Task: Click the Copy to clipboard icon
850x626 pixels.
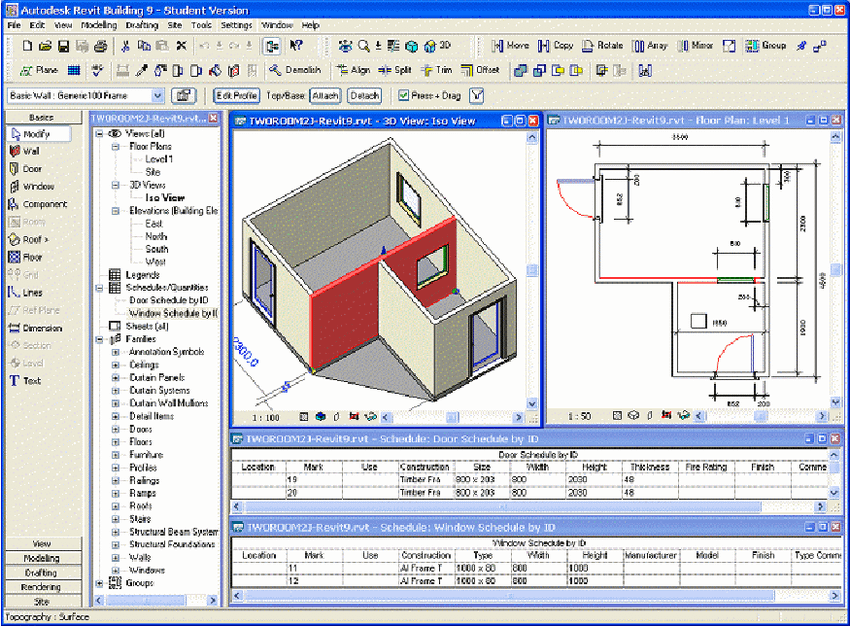Action: coord(144,46)
